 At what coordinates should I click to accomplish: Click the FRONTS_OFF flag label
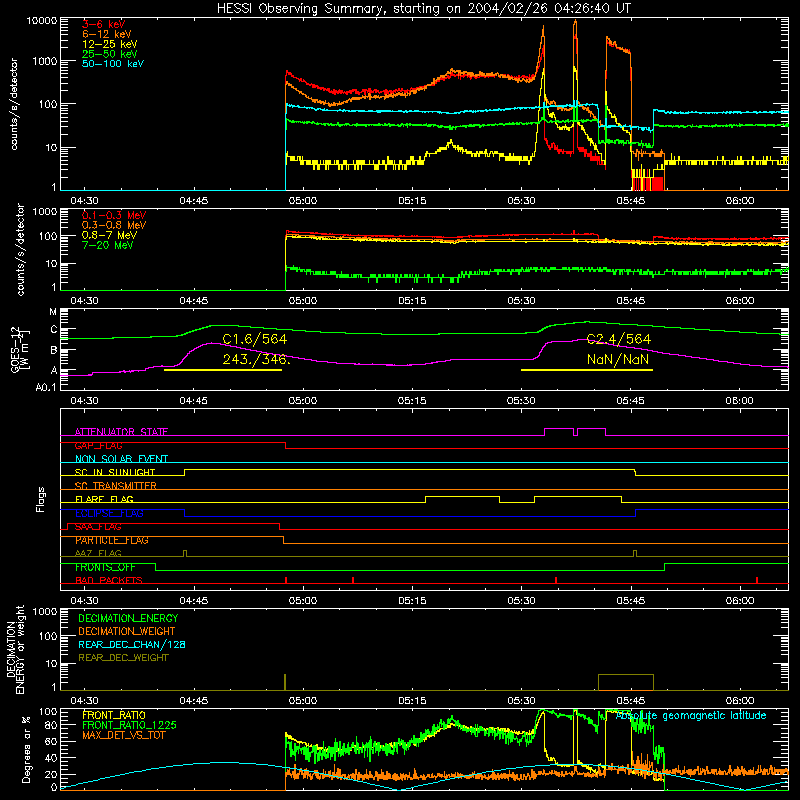(x=105, y=567)
